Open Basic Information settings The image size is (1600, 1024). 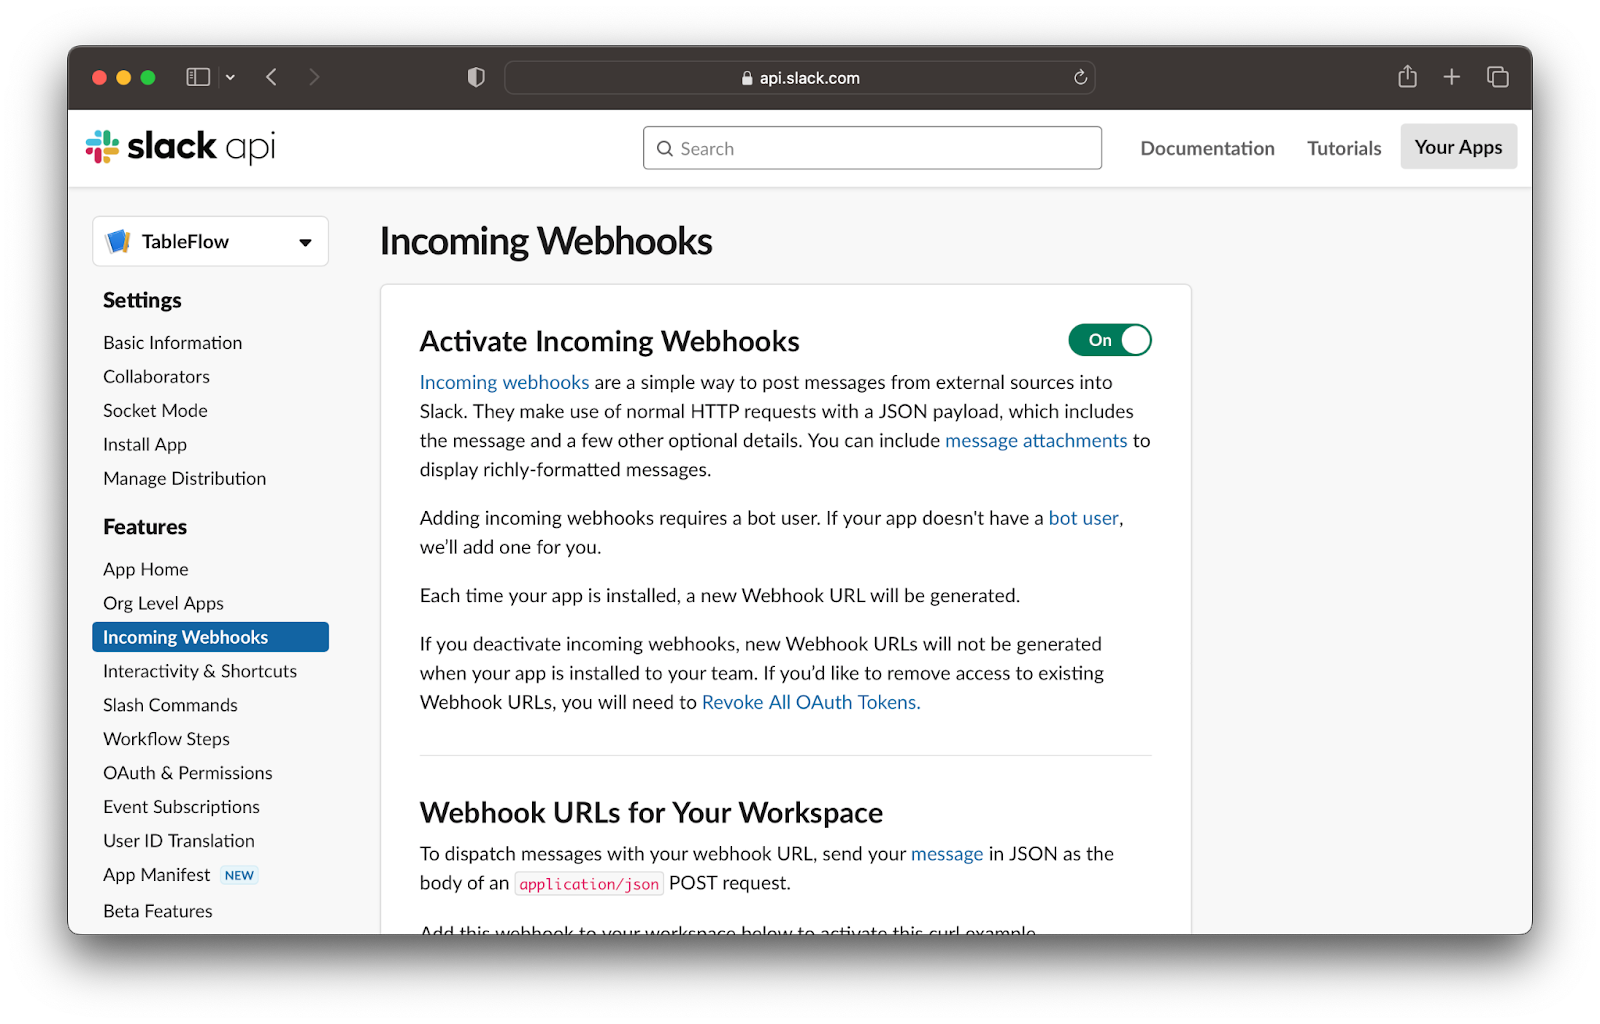[173, 342]
